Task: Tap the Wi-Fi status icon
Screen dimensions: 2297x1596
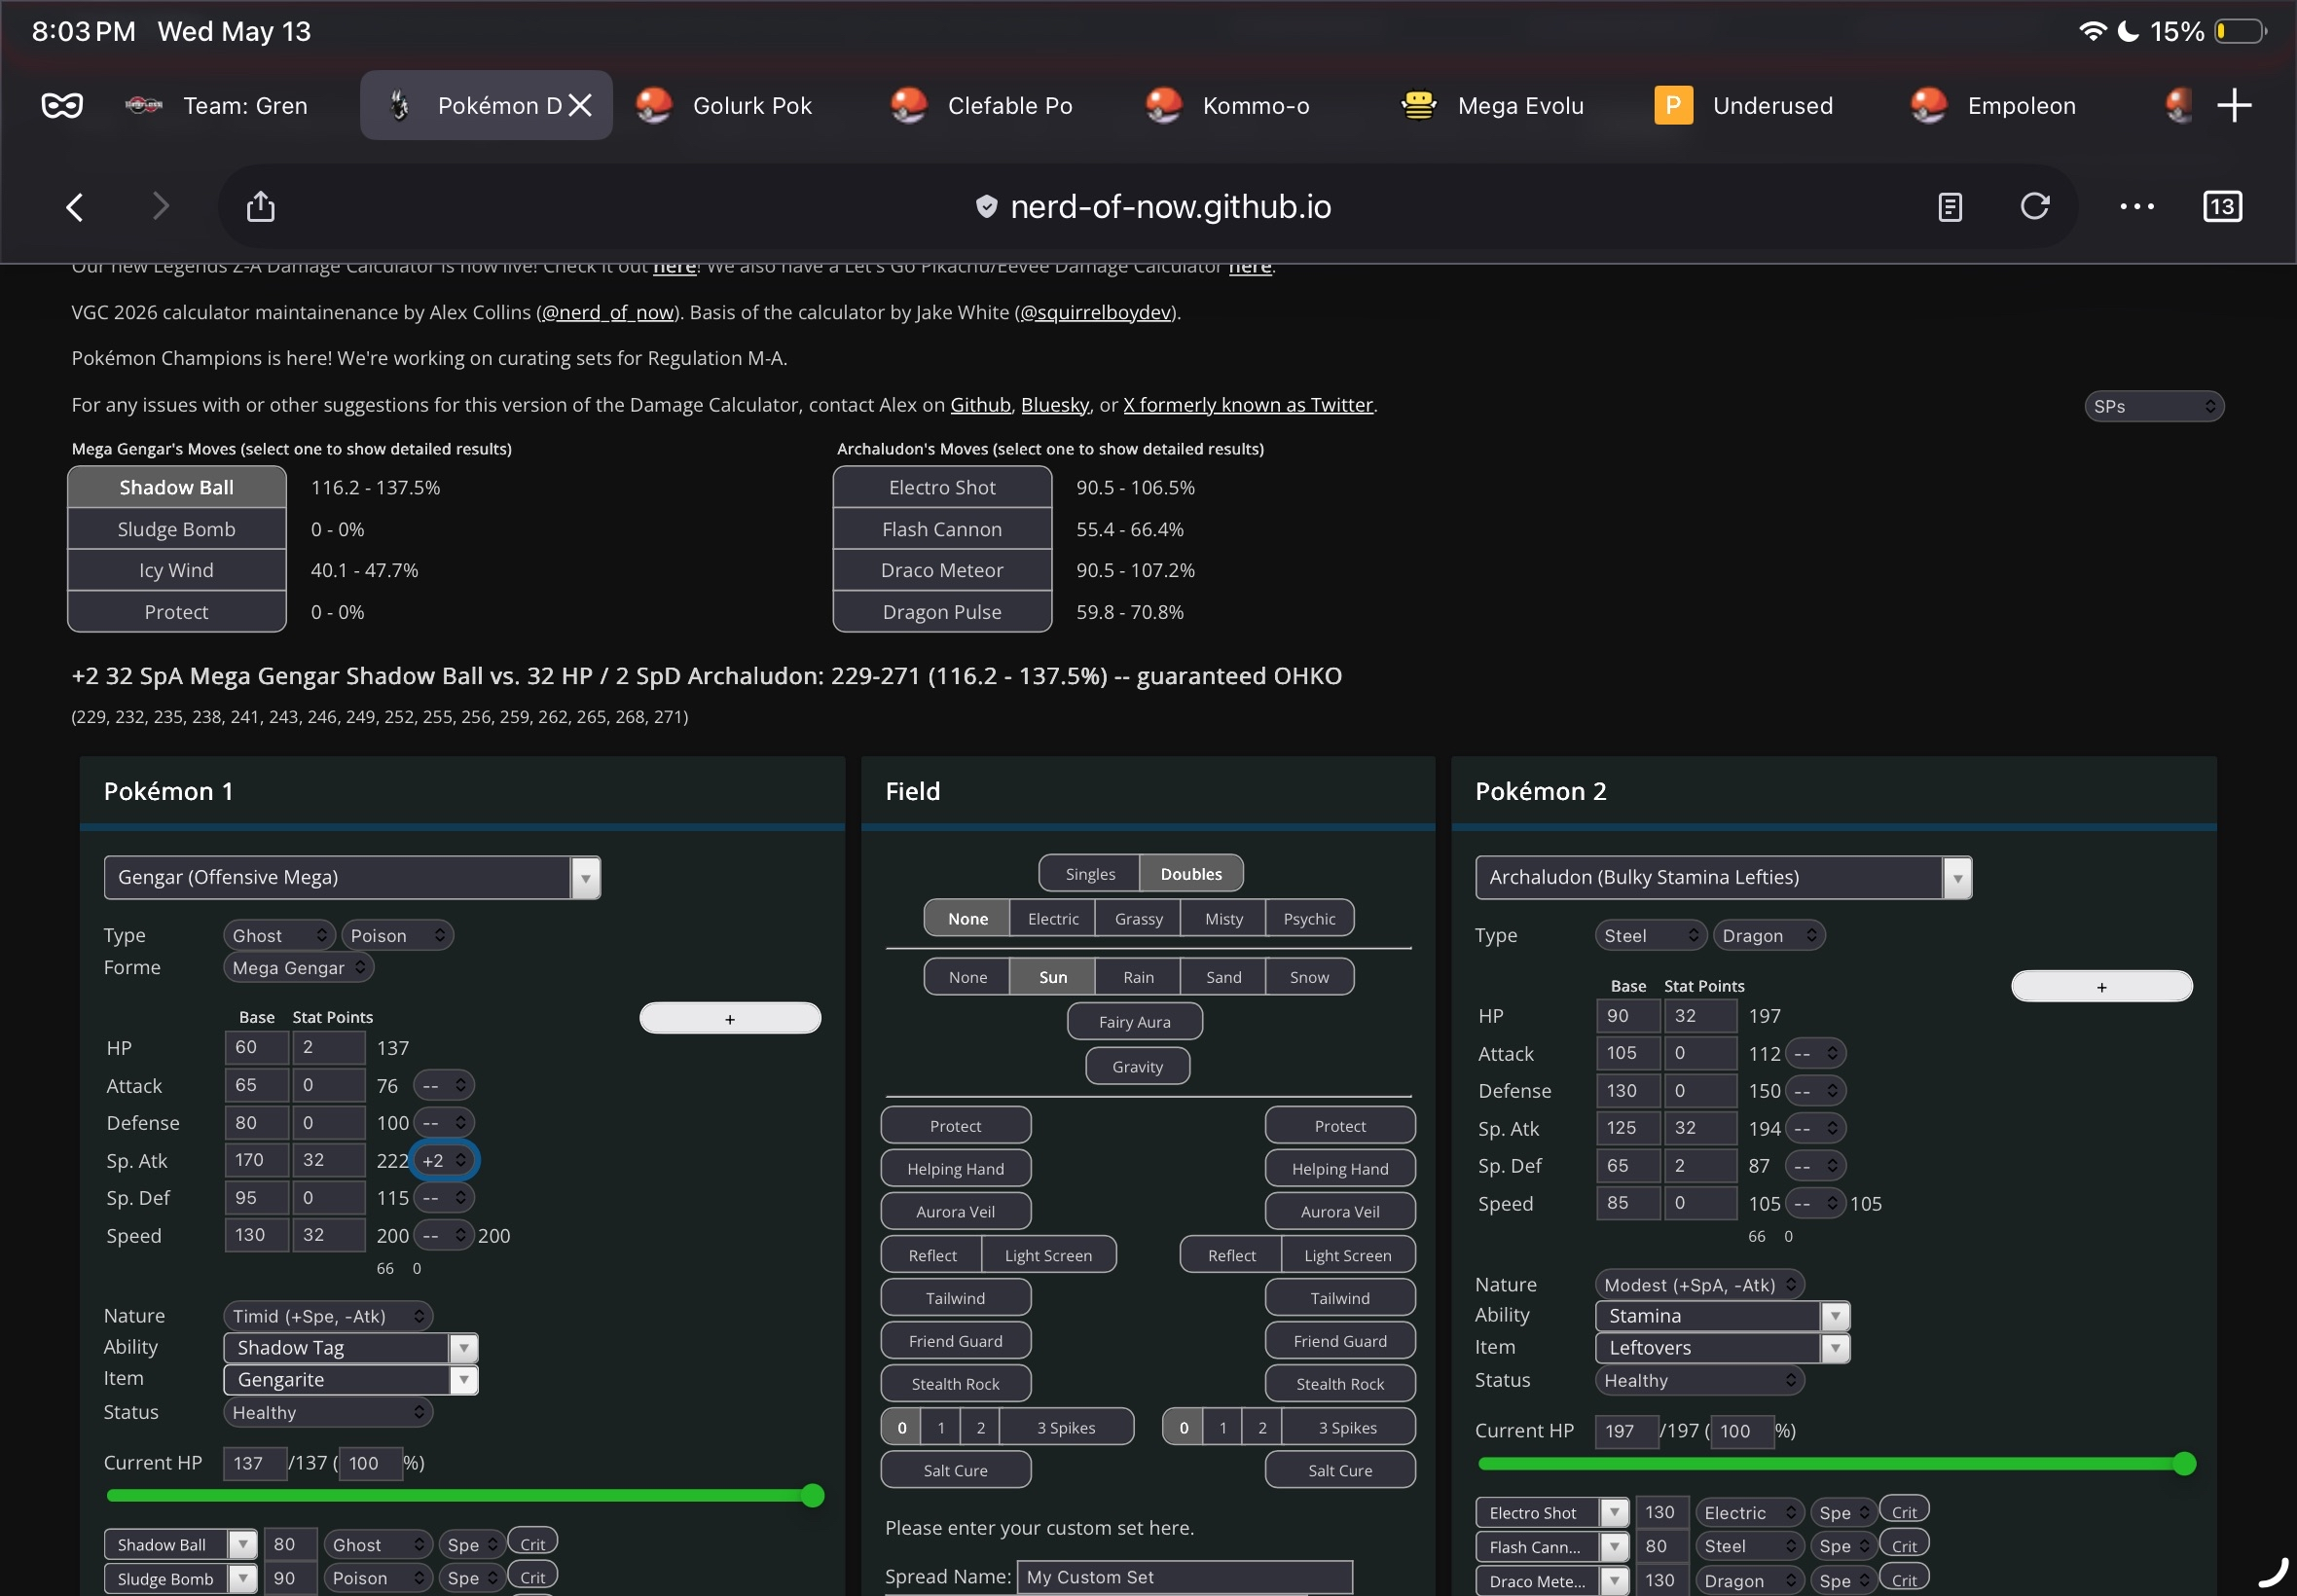Action: (x=2092, y=31)
